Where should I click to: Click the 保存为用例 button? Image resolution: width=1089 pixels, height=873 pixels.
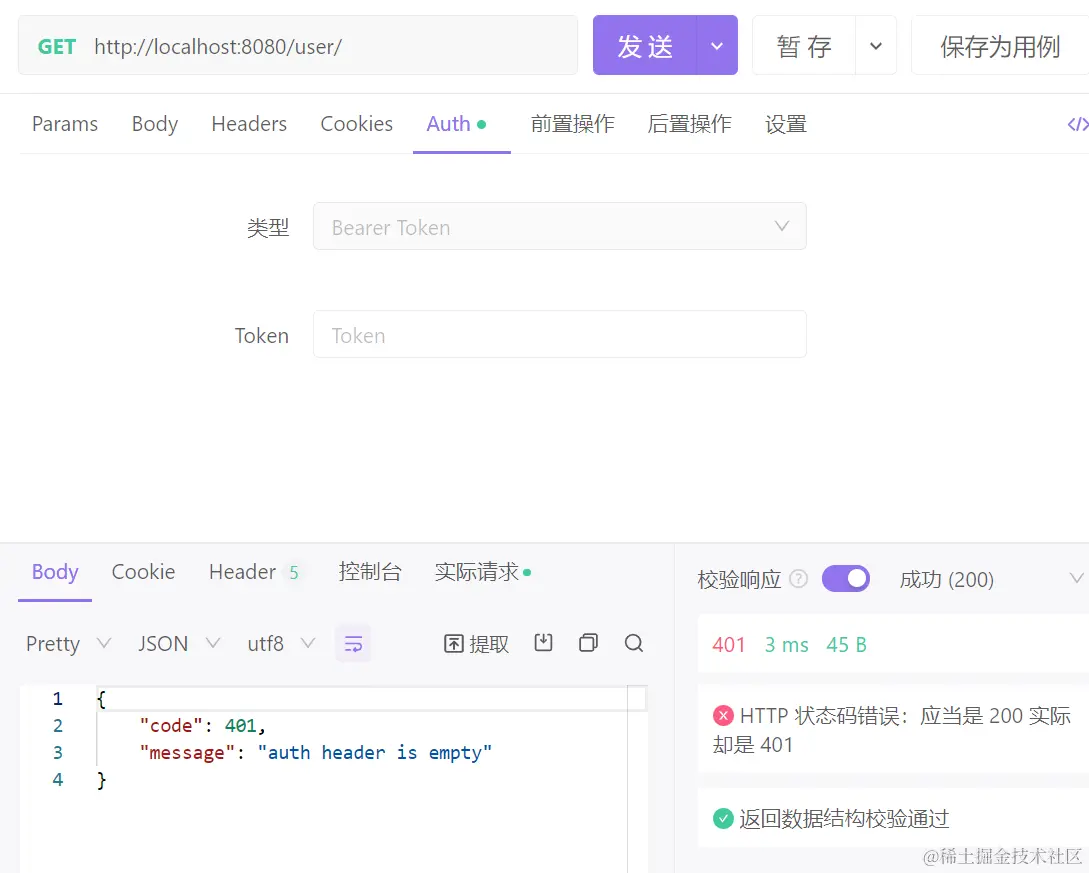point(999,46)
